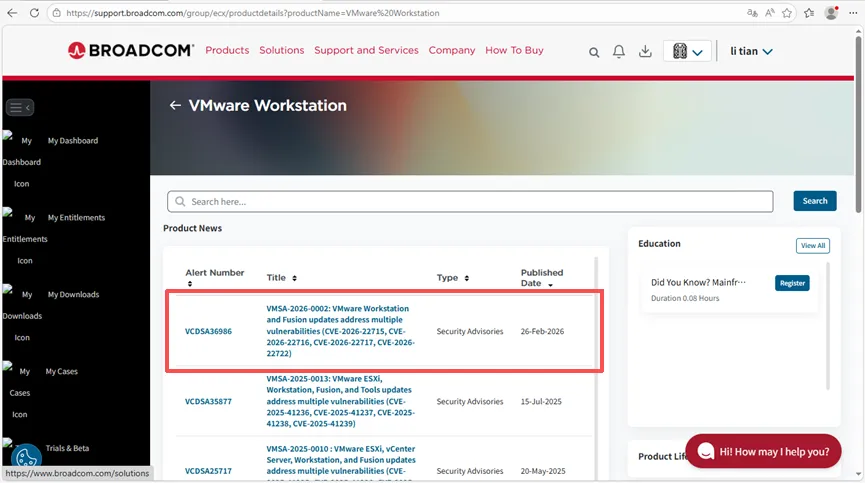Open site search magnifier icon
Viewport: 865px width, 483px height.
point(594,52)
